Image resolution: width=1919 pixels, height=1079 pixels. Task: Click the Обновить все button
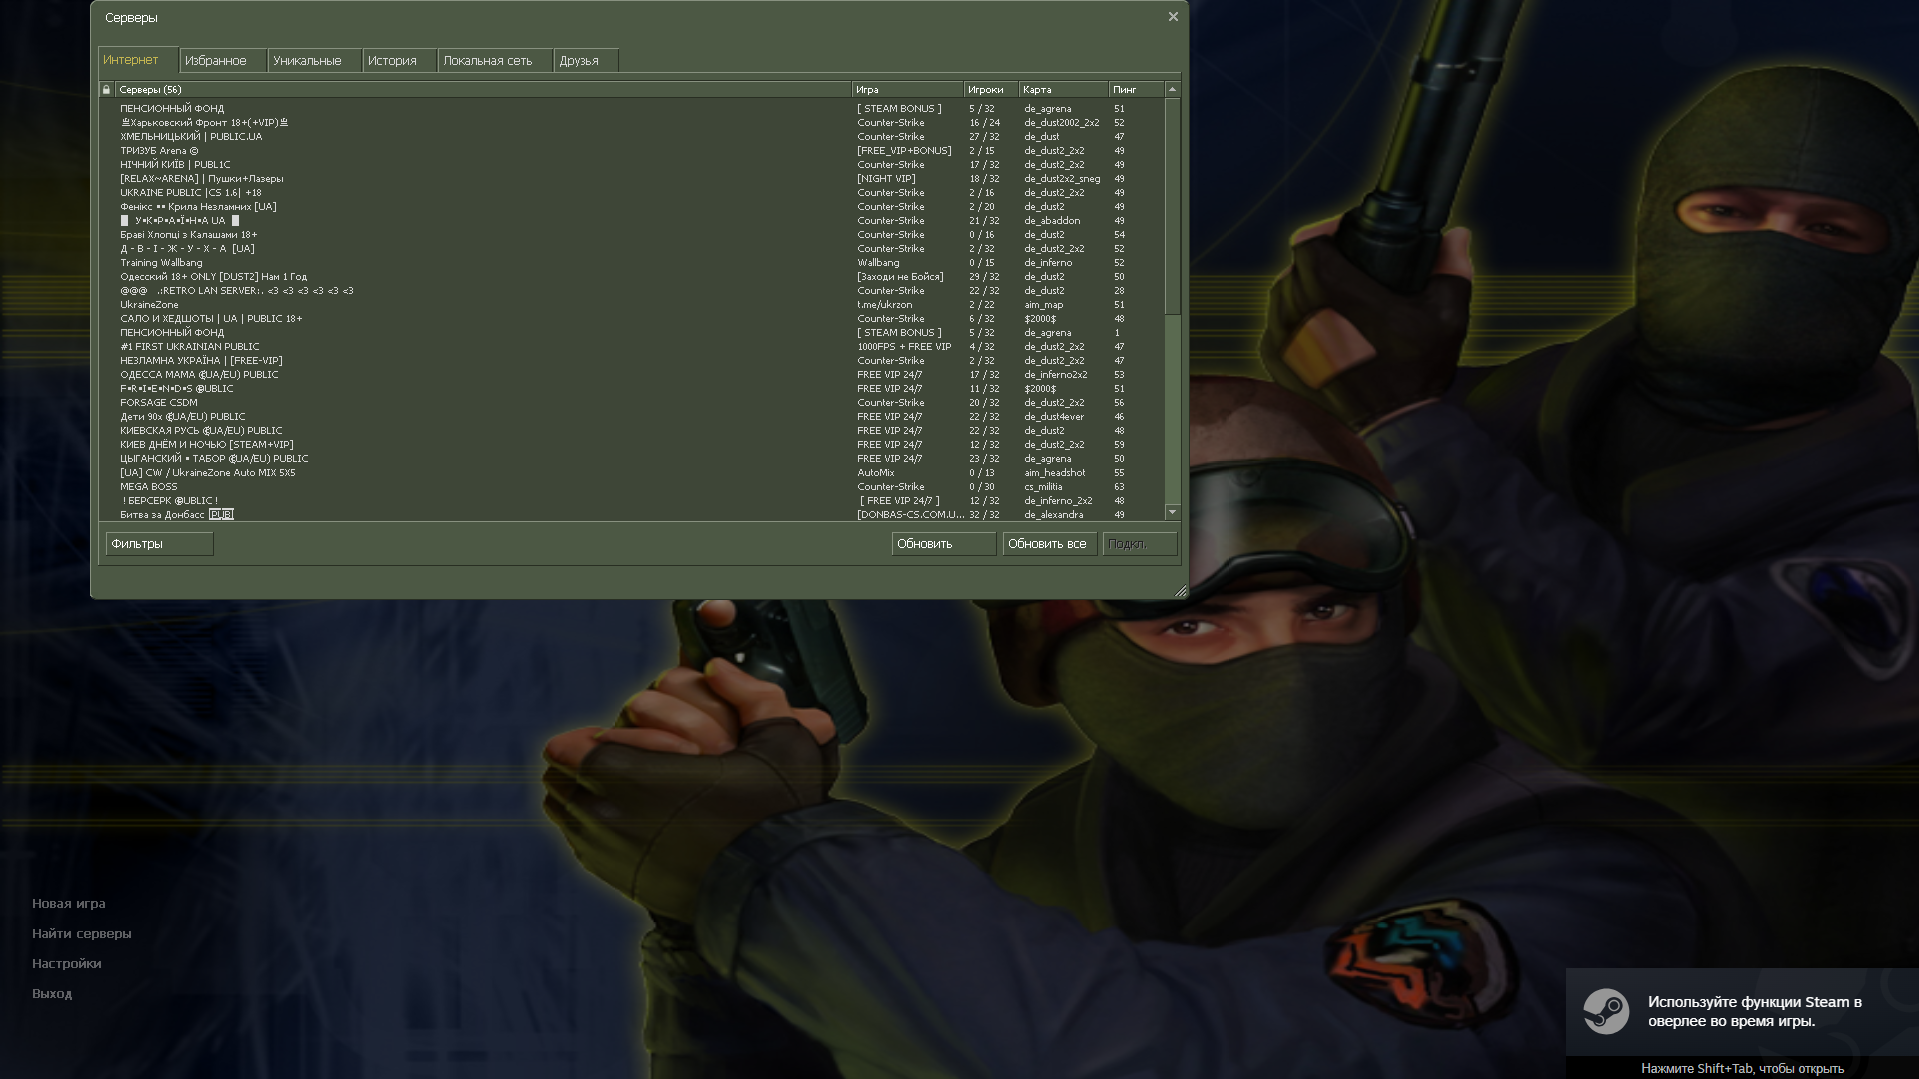(1047, 543)
